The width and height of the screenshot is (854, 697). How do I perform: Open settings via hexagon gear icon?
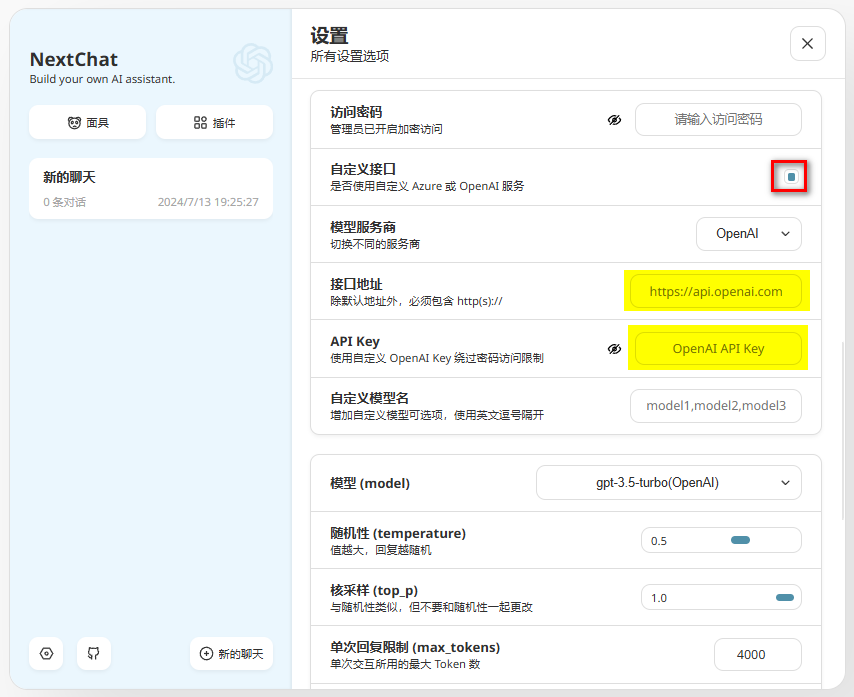46,653
